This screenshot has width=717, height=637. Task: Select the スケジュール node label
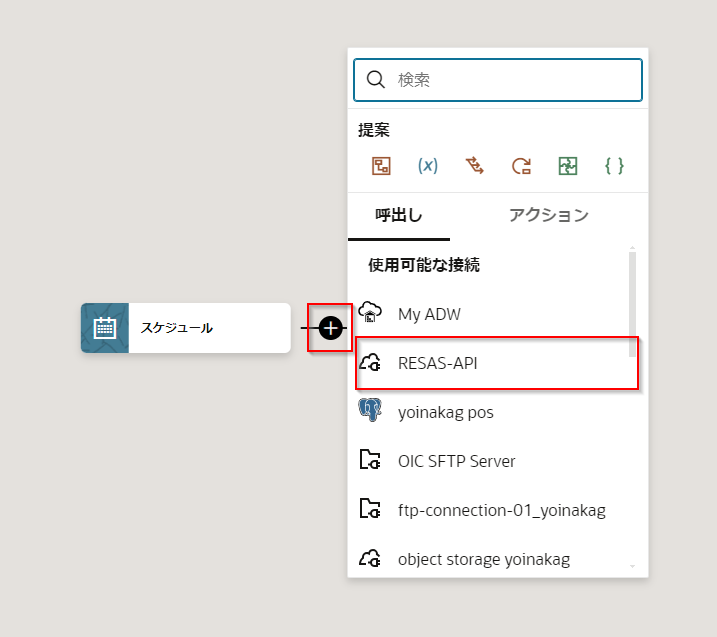pyautogui.click(x=177, y=328)
